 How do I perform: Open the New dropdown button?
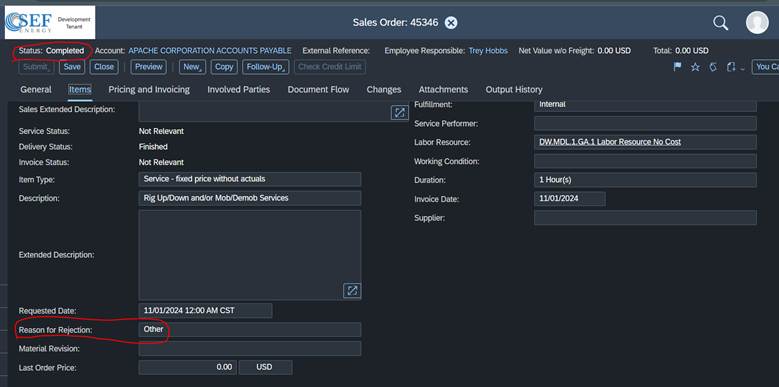pos(192,67)
